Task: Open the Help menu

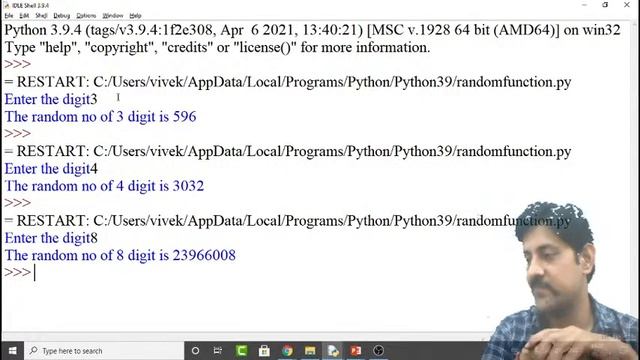Action: pos(135,16)
